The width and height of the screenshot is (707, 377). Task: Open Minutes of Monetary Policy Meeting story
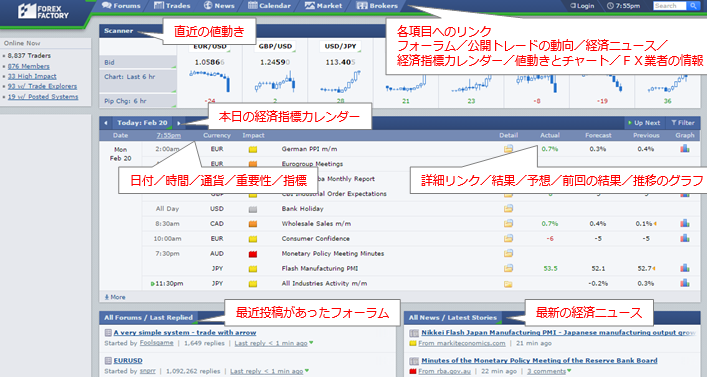[539, 360]
